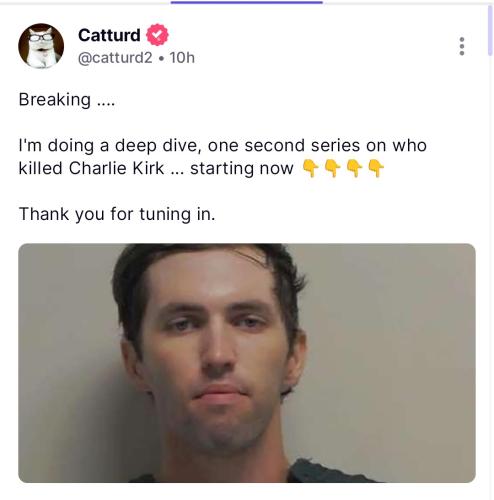Click the third pointing-down hand emoji
Screen dimensions: 494x500
tap(354, 168)
